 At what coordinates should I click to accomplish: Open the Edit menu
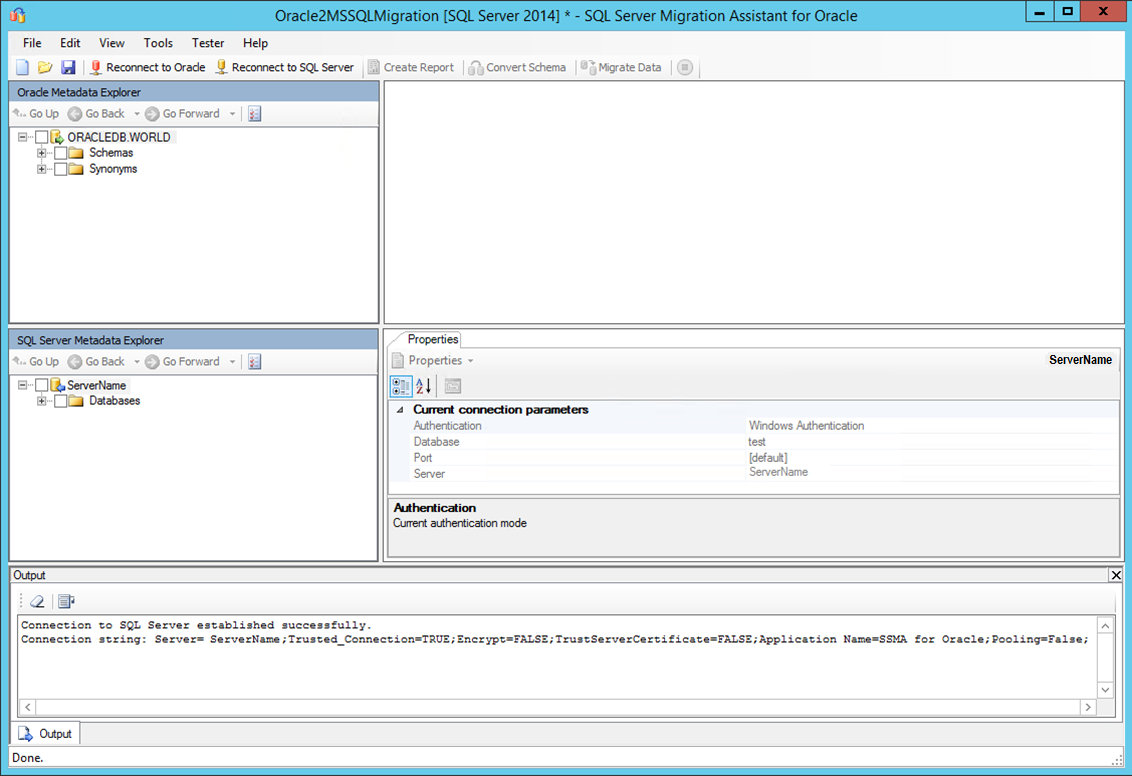pos(70,43)
